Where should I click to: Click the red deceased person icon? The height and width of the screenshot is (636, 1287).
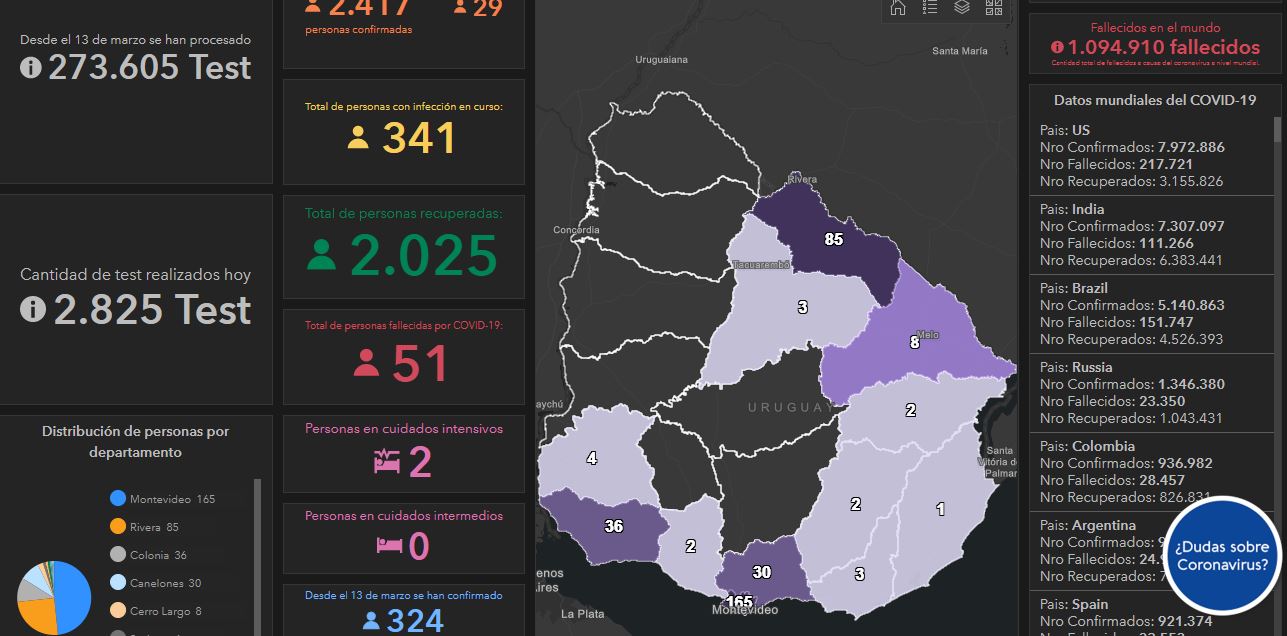[366, 362]
